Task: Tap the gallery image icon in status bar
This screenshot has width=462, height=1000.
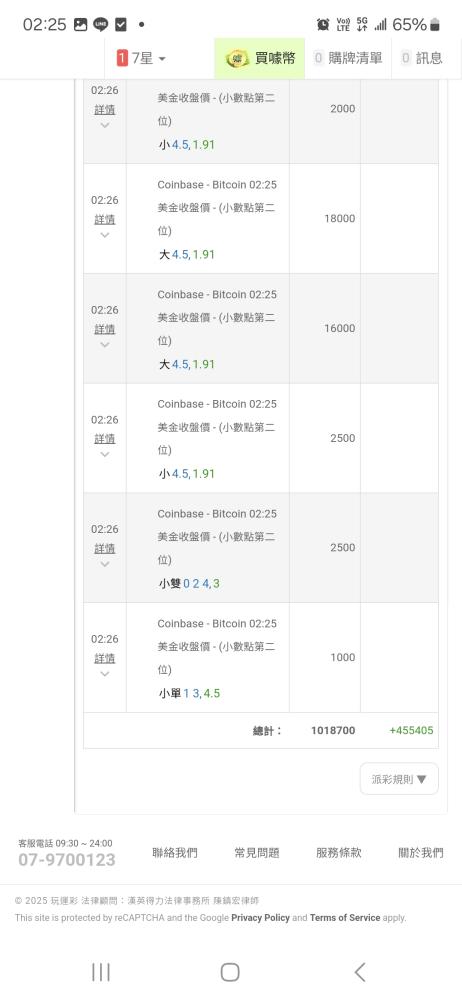Action: 80,25
